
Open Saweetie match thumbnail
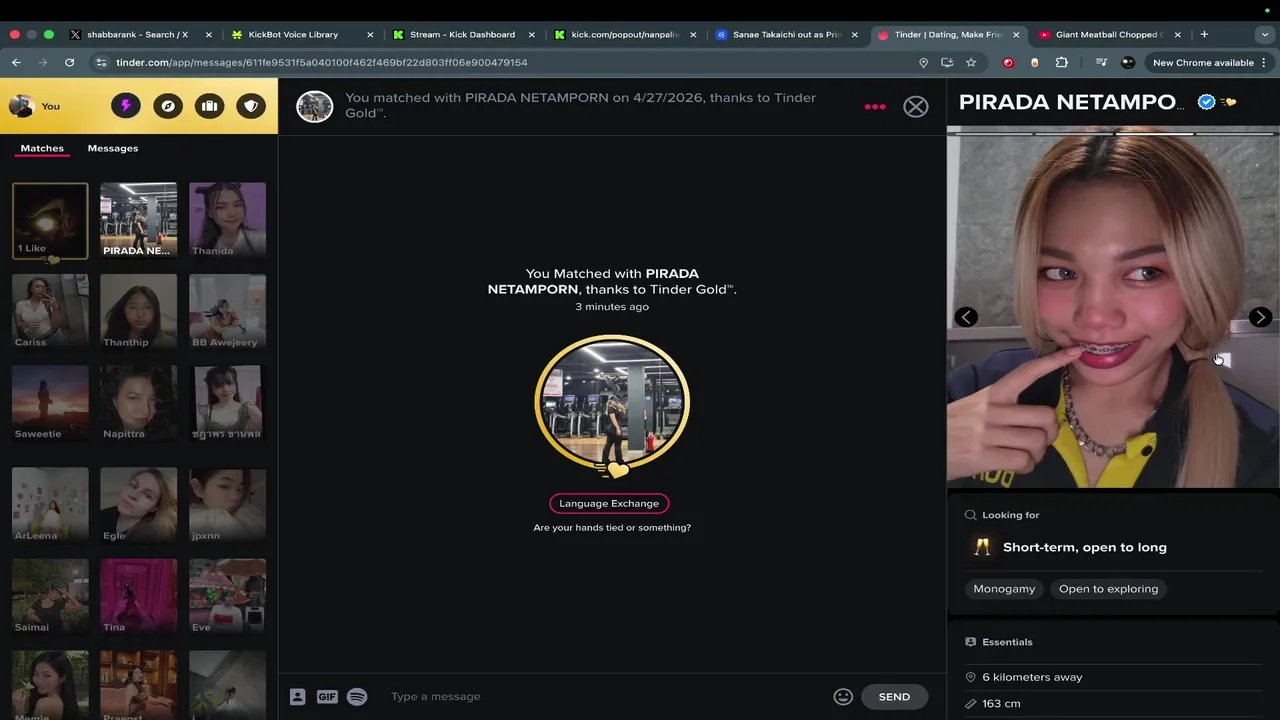tap(50, 404)
